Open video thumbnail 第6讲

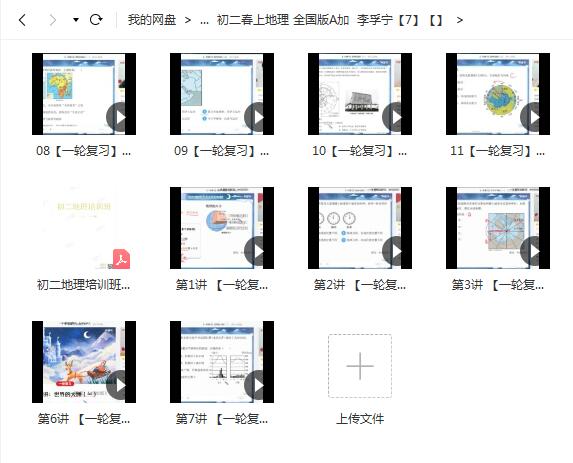tap(84, 362)
